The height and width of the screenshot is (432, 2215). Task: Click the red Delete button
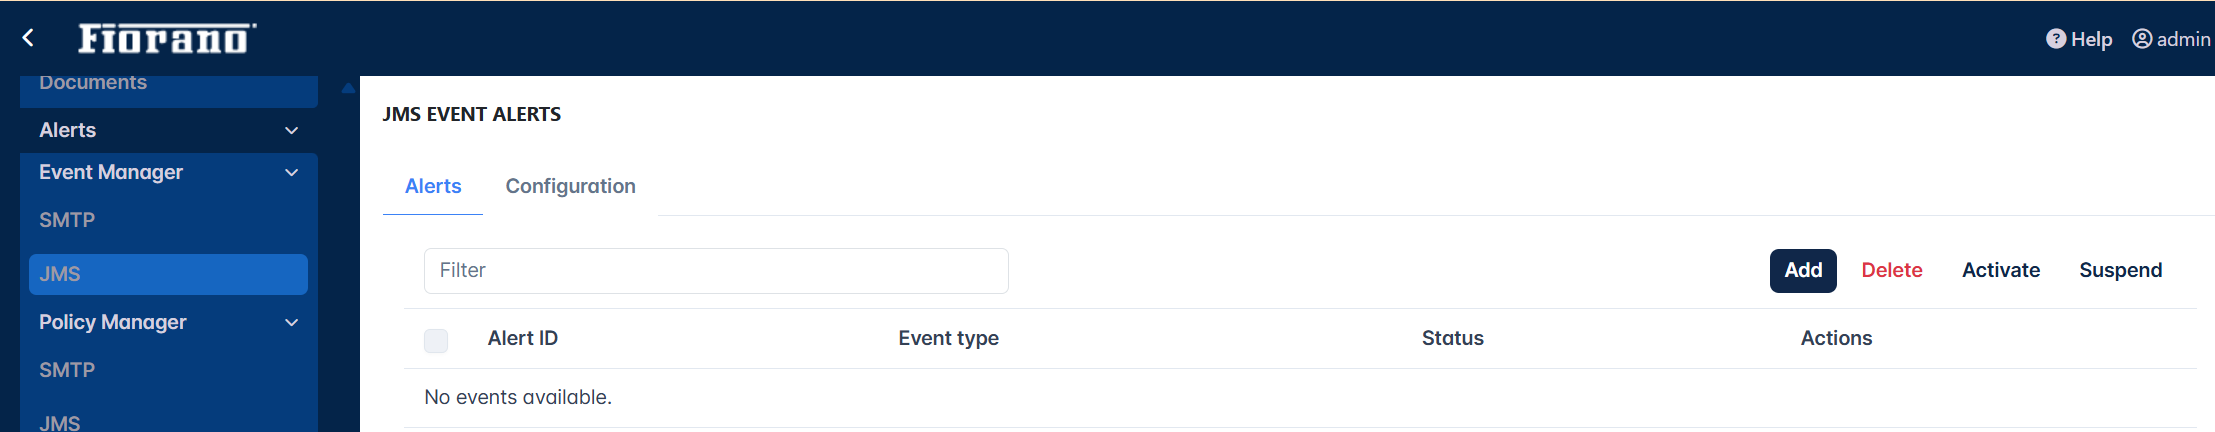coord(1892,270)
